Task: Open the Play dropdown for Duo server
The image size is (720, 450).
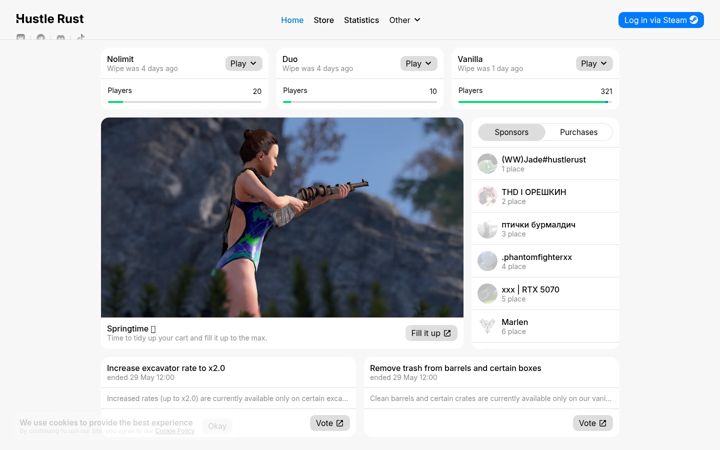Action: coord(419,63)
